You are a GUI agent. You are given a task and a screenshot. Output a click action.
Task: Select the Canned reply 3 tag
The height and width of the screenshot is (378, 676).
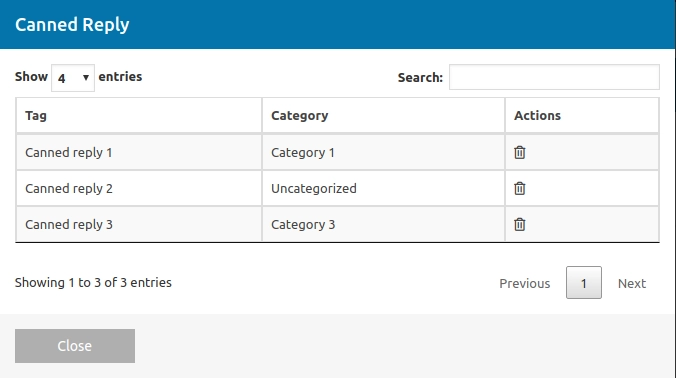click(69, 225)
